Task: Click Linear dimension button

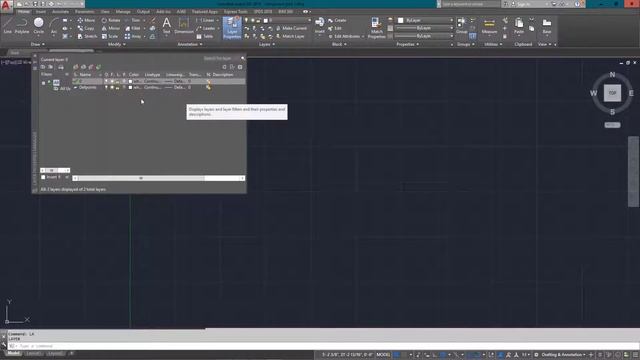Action: (205, 20)
